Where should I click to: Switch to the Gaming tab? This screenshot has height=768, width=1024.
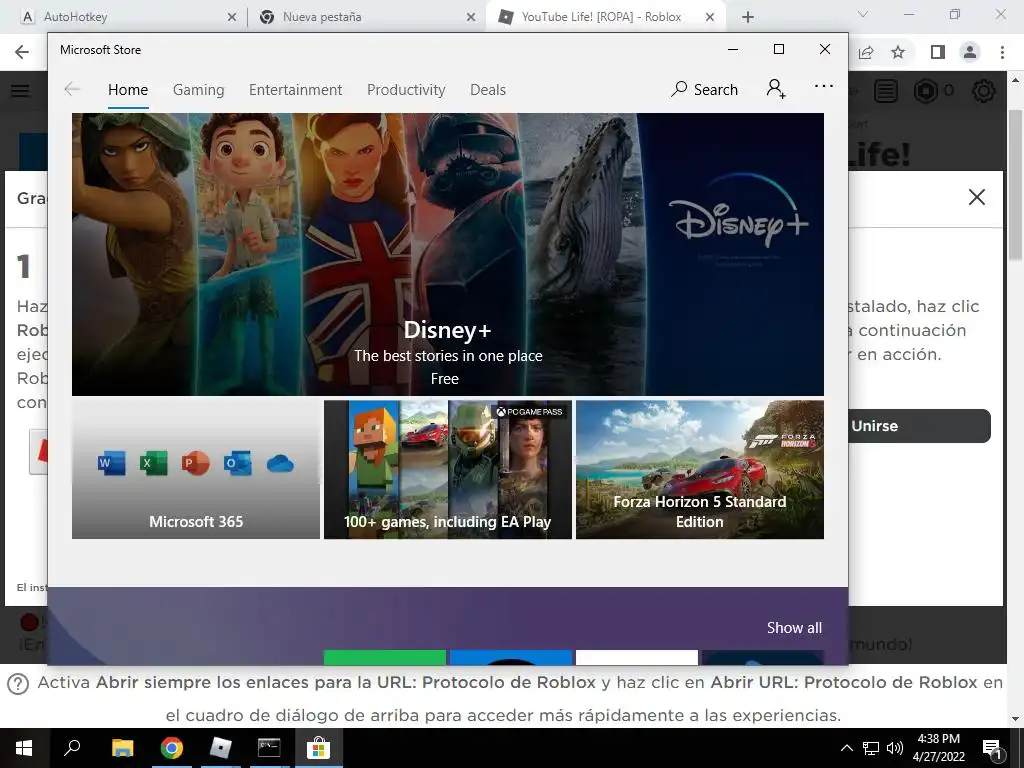coord(199,89)
